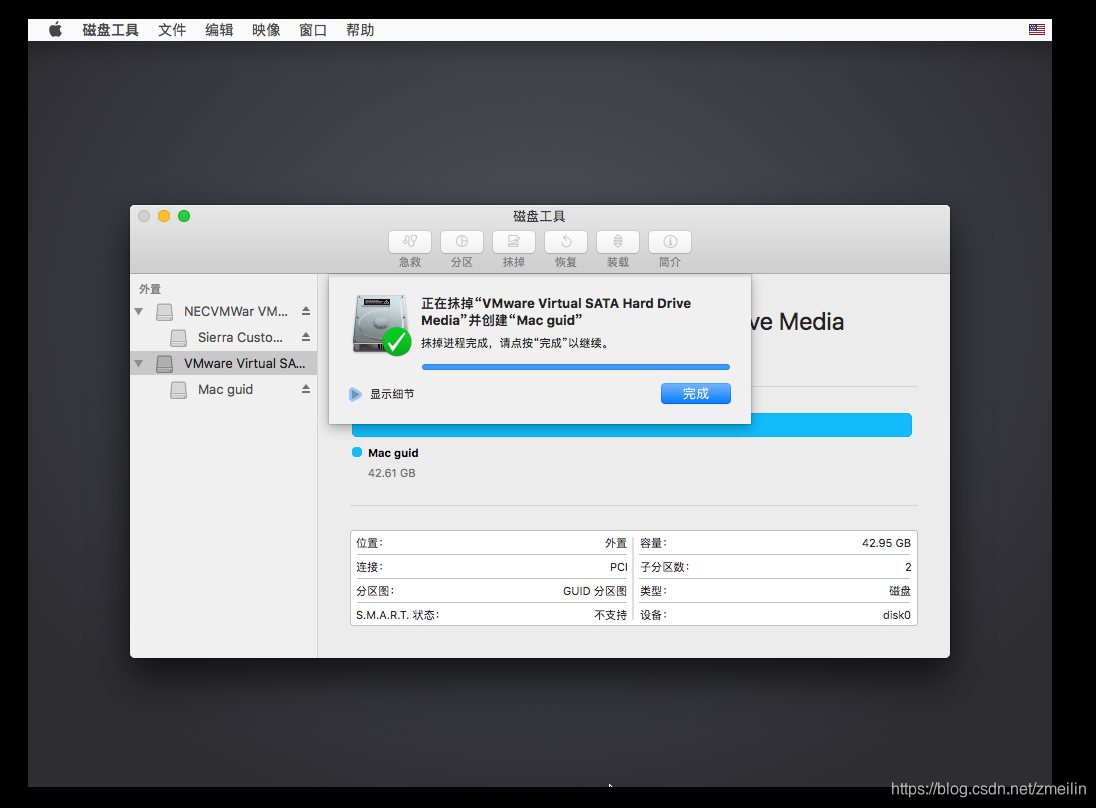Click the 42.95 GB capacity value
The height and width of the screenshot is (808, 1096).
point(886,543)
